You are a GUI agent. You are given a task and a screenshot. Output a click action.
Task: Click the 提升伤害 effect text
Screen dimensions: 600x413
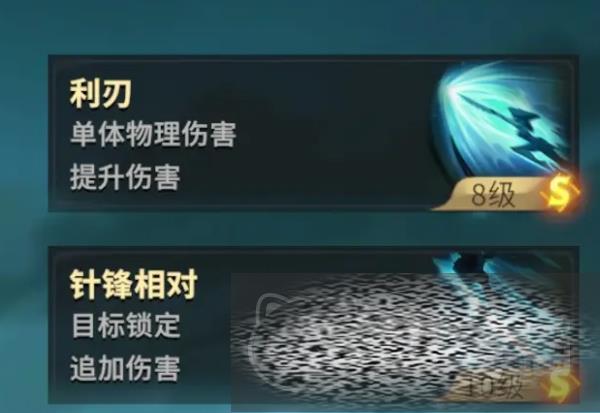(125, 177)
